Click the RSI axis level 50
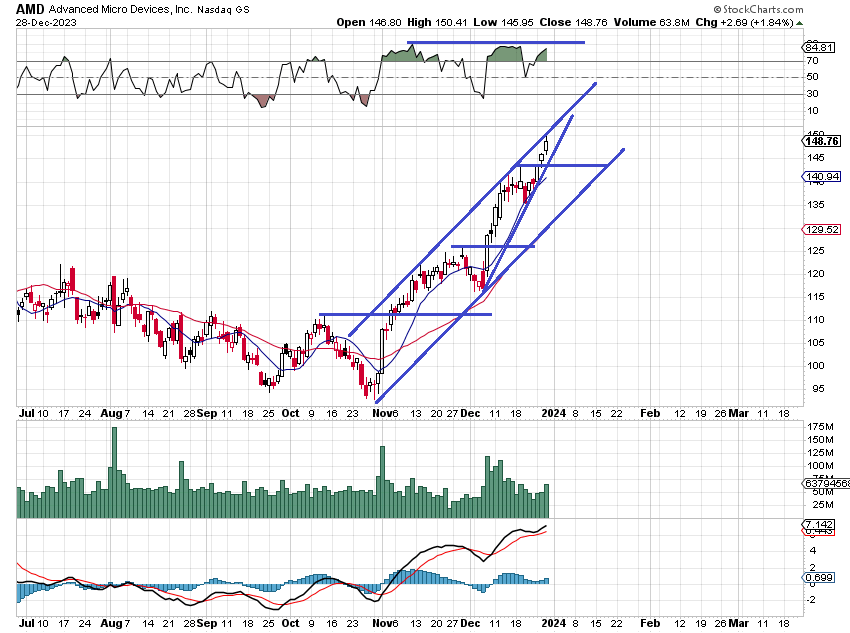850x633 pixels. tap(812, 77)
